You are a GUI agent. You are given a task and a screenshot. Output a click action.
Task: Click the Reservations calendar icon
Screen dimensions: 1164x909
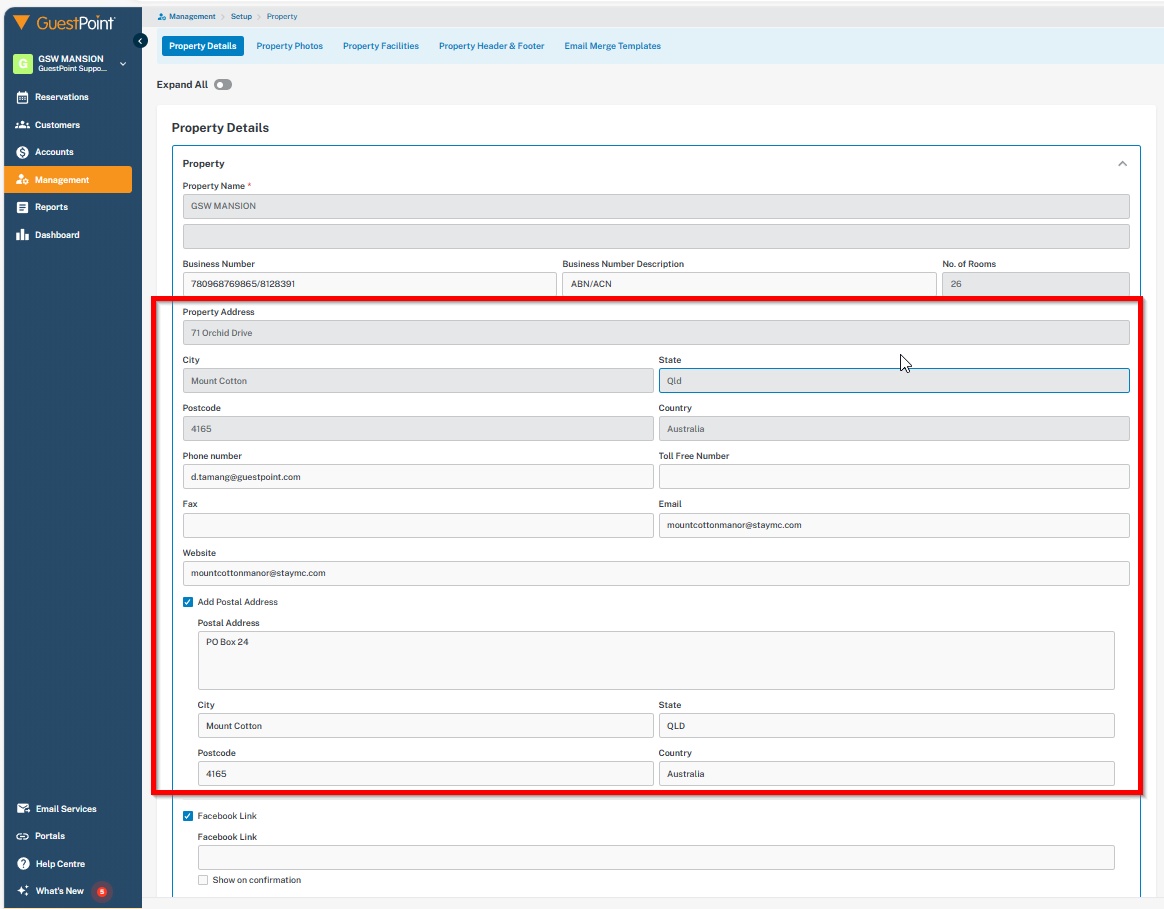pos(22,97)
